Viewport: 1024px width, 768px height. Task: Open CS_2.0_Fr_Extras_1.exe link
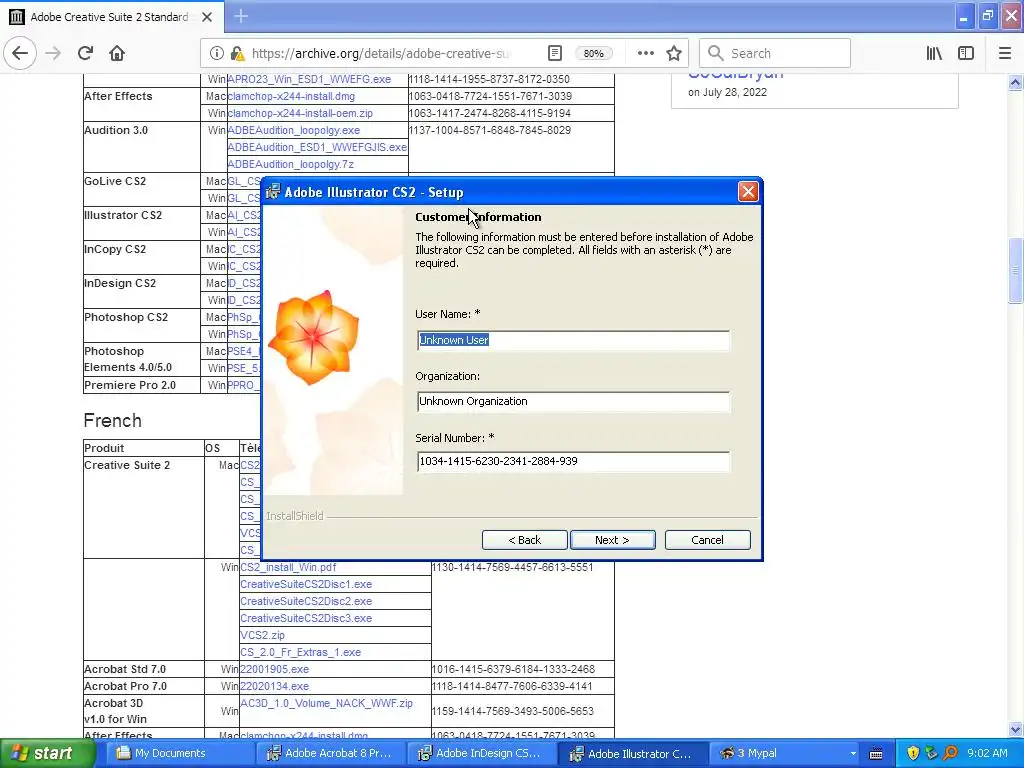300,652
